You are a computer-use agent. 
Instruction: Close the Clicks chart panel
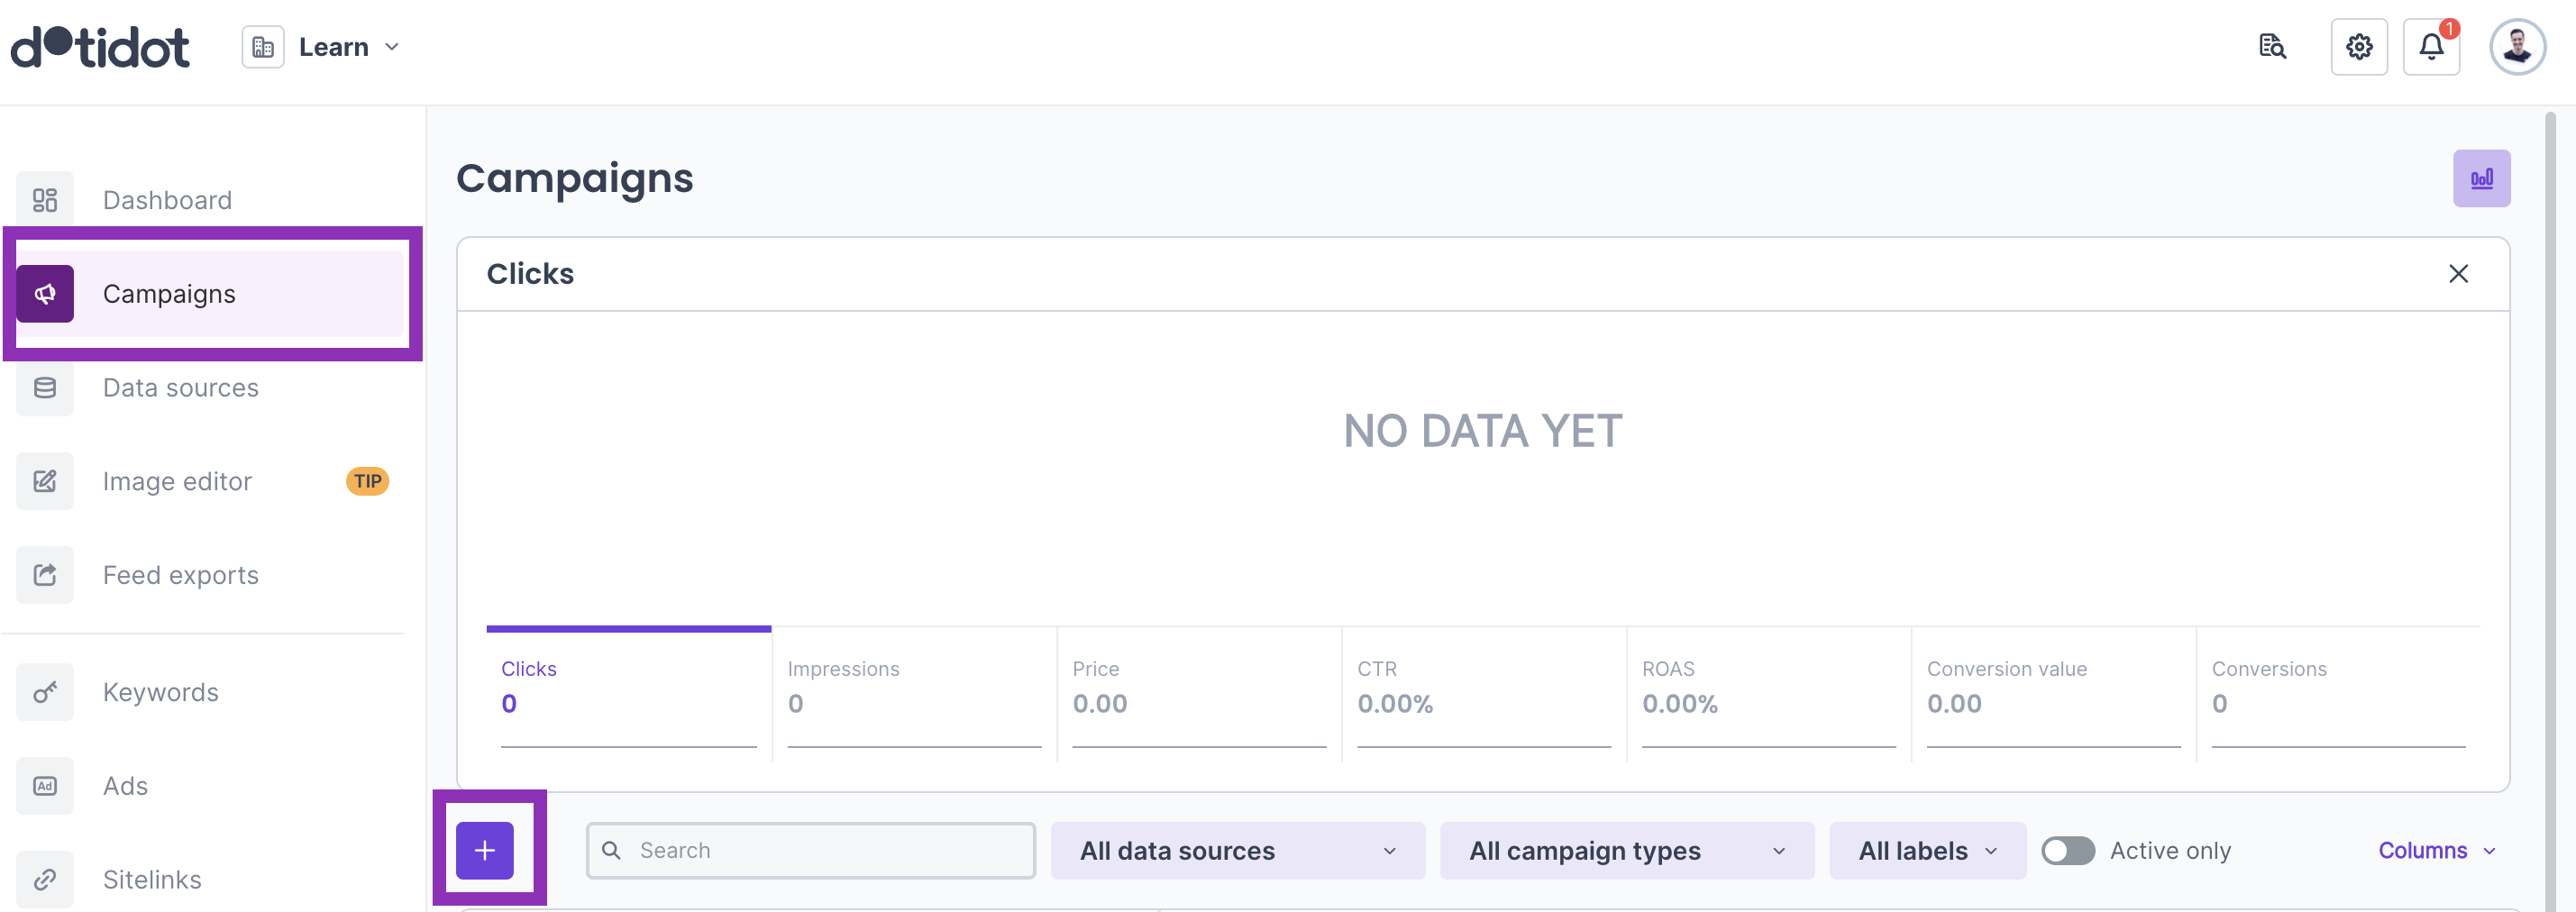(x=2457, y=274)
